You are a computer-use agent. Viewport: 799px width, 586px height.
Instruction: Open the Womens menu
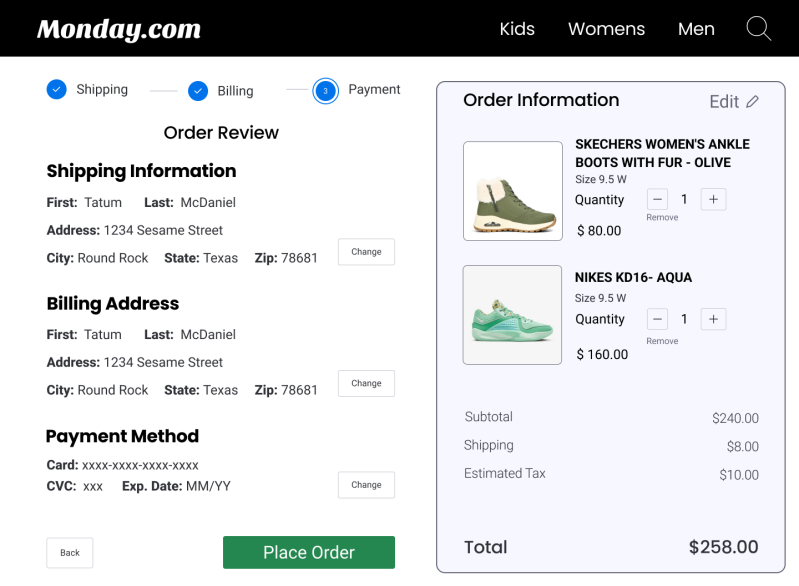(606, 29)
